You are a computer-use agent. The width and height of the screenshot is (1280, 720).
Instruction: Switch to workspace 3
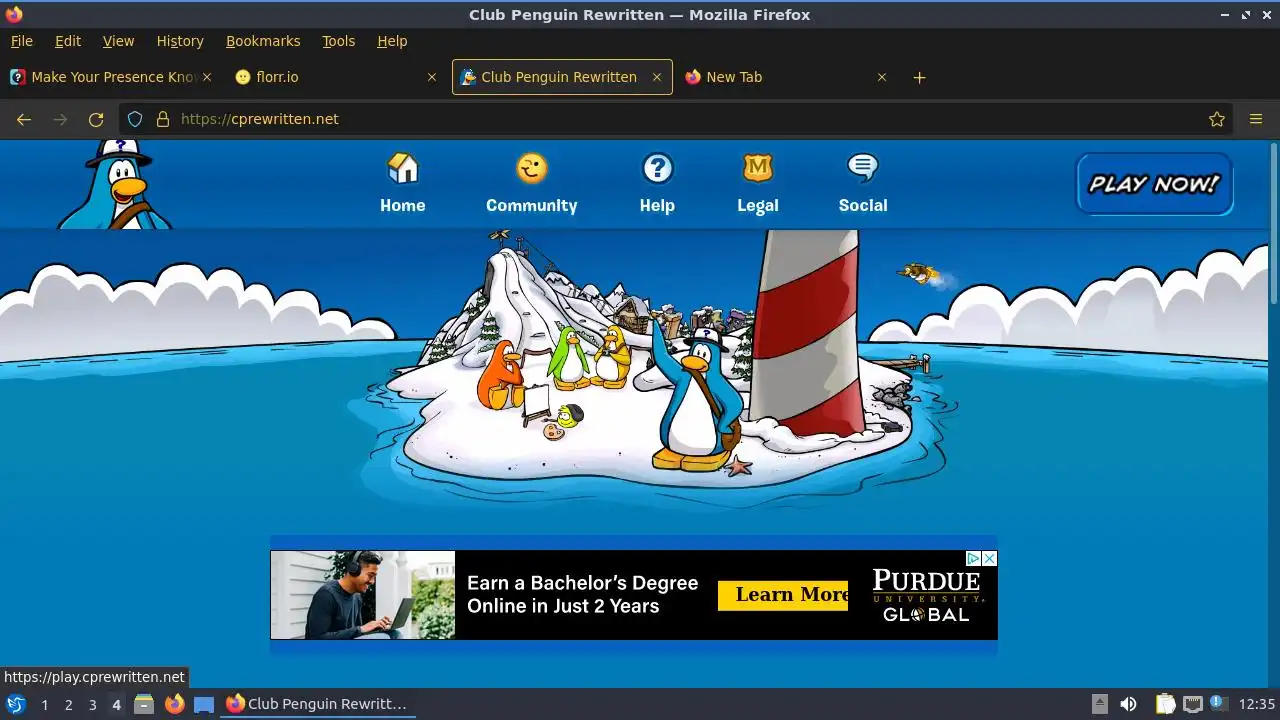(x=92, y=704)
